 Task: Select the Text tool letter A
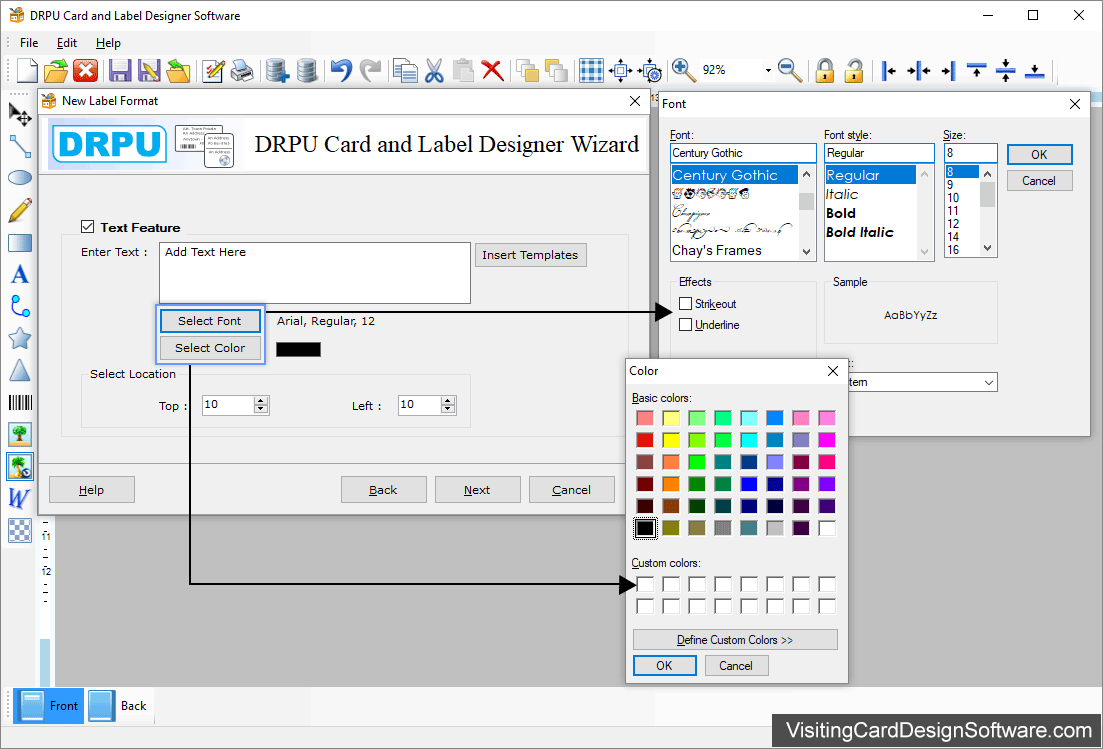20,274
